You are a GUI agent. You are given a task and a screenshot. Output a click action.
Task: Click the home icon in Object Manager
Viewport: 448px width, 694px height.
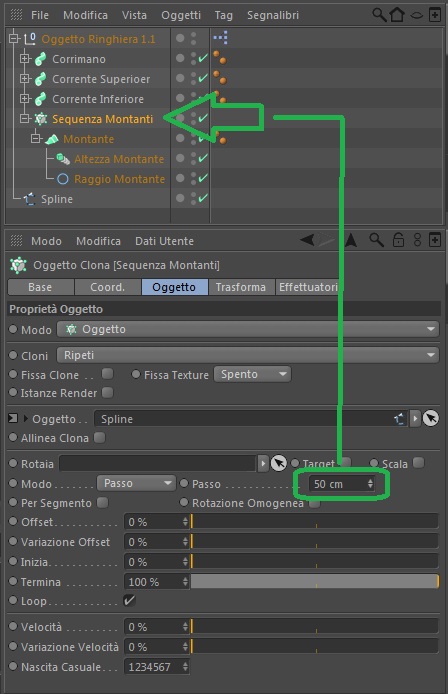click(397, 15)
